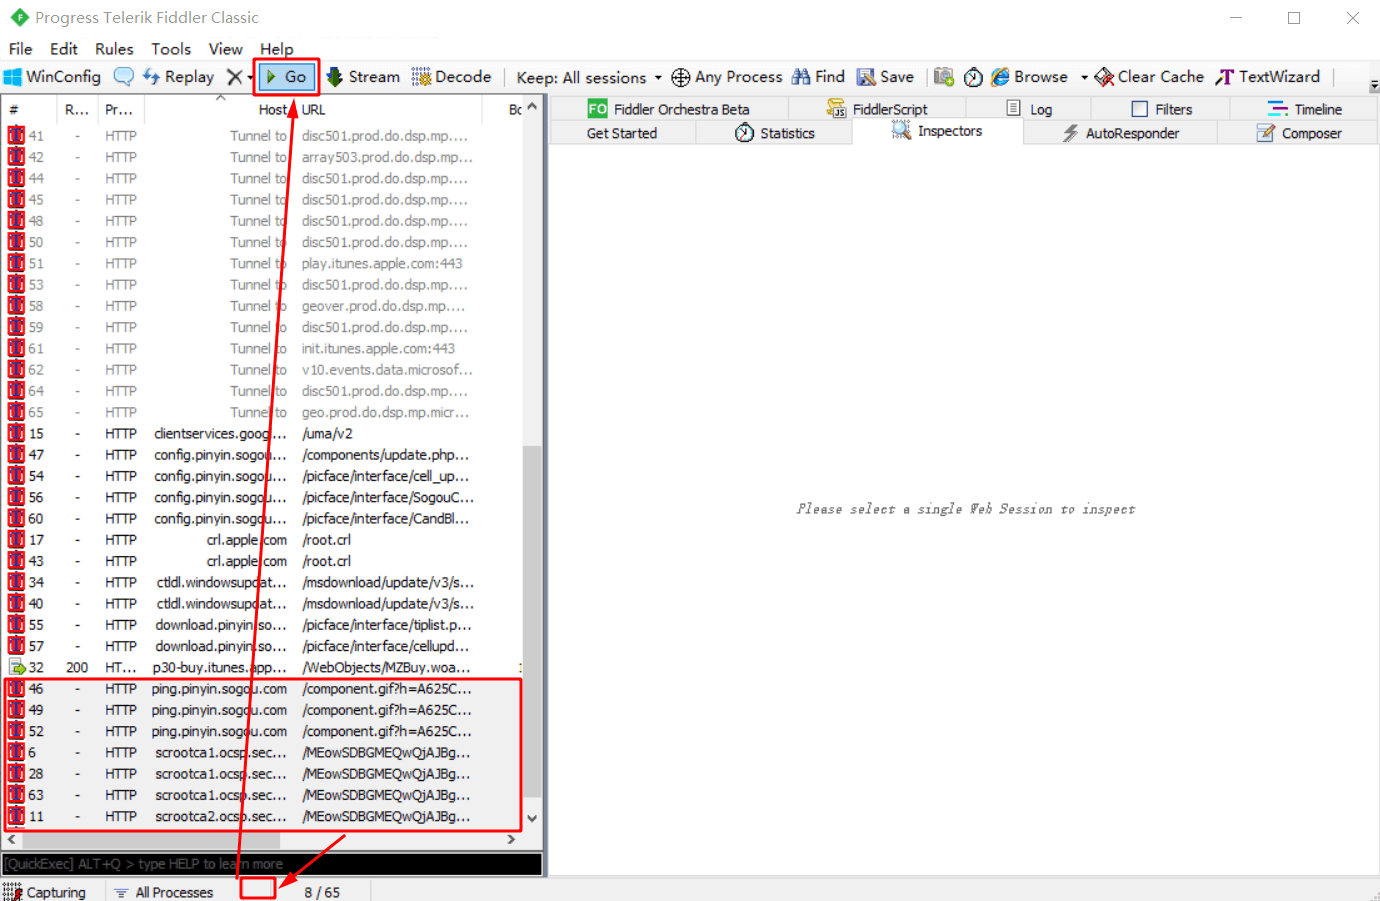Image resolution: width=1380 pixels, height=901 pixels.
Task: Change All Processes filter in status bar
Action: tap(163, 892)
